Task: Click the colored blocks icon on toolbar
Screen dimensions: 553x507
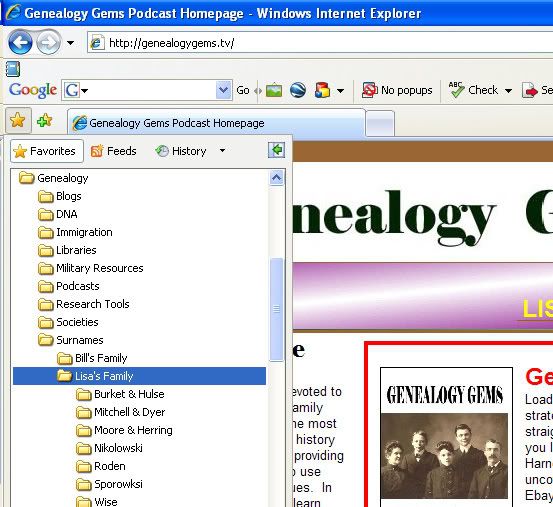Action: [322, 90]
